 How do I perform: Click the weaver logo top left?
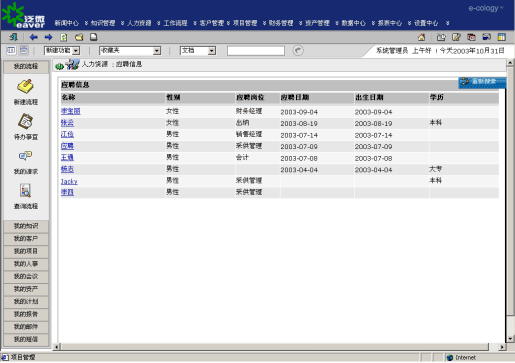[23, 15]
